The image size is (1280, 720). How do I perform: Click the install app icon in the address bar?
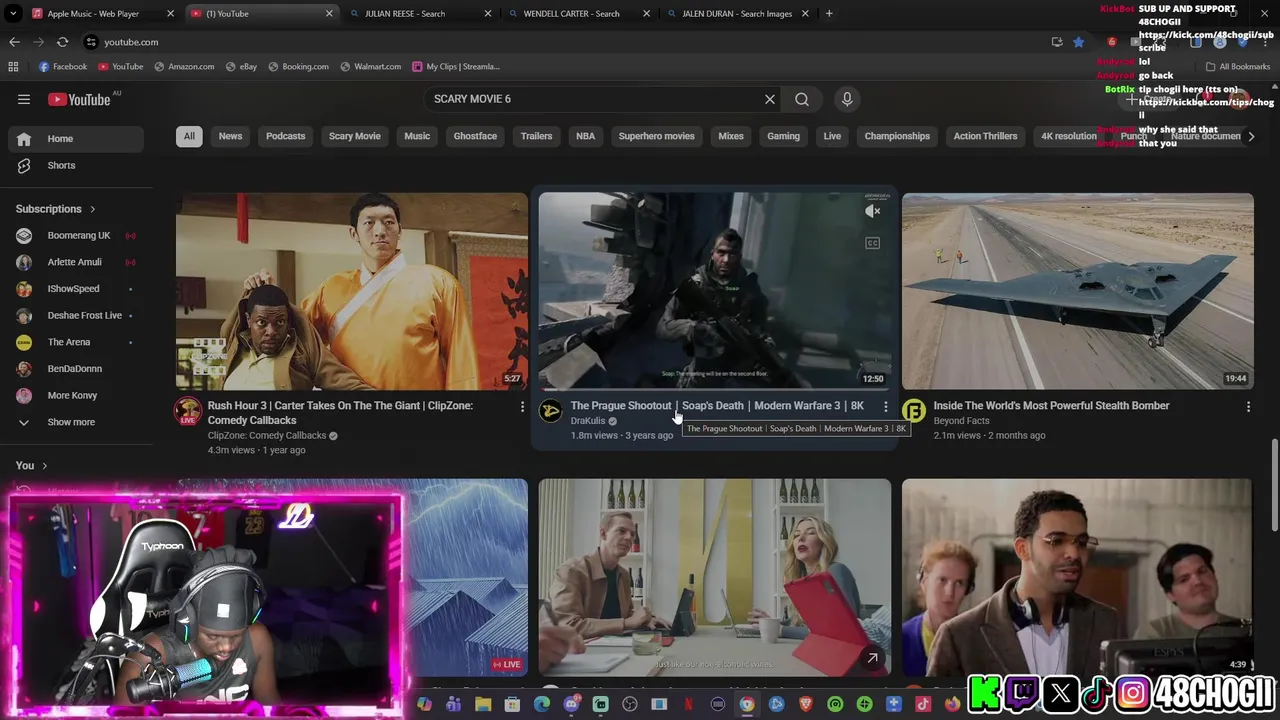pos(1057,42)
